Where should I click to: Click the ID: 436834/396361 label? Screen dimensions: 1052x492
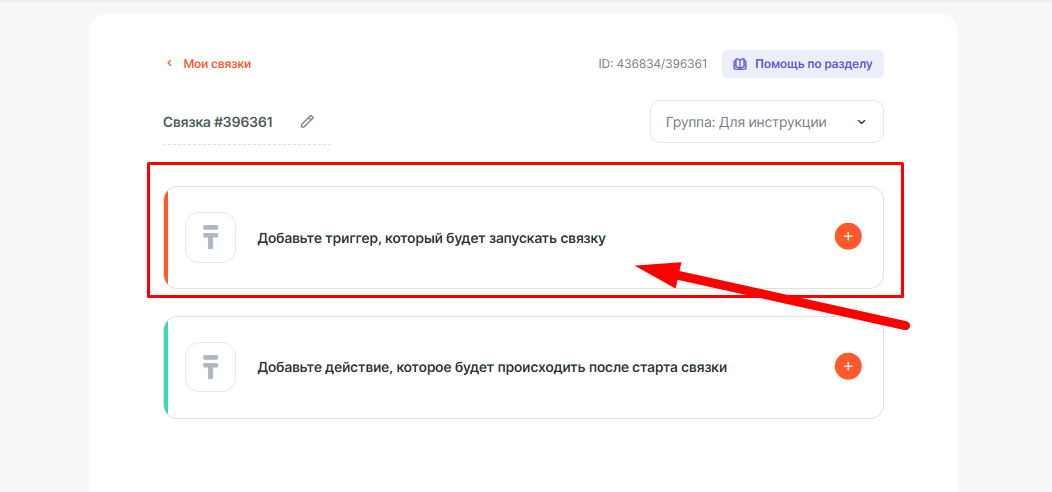pos(652,64)
